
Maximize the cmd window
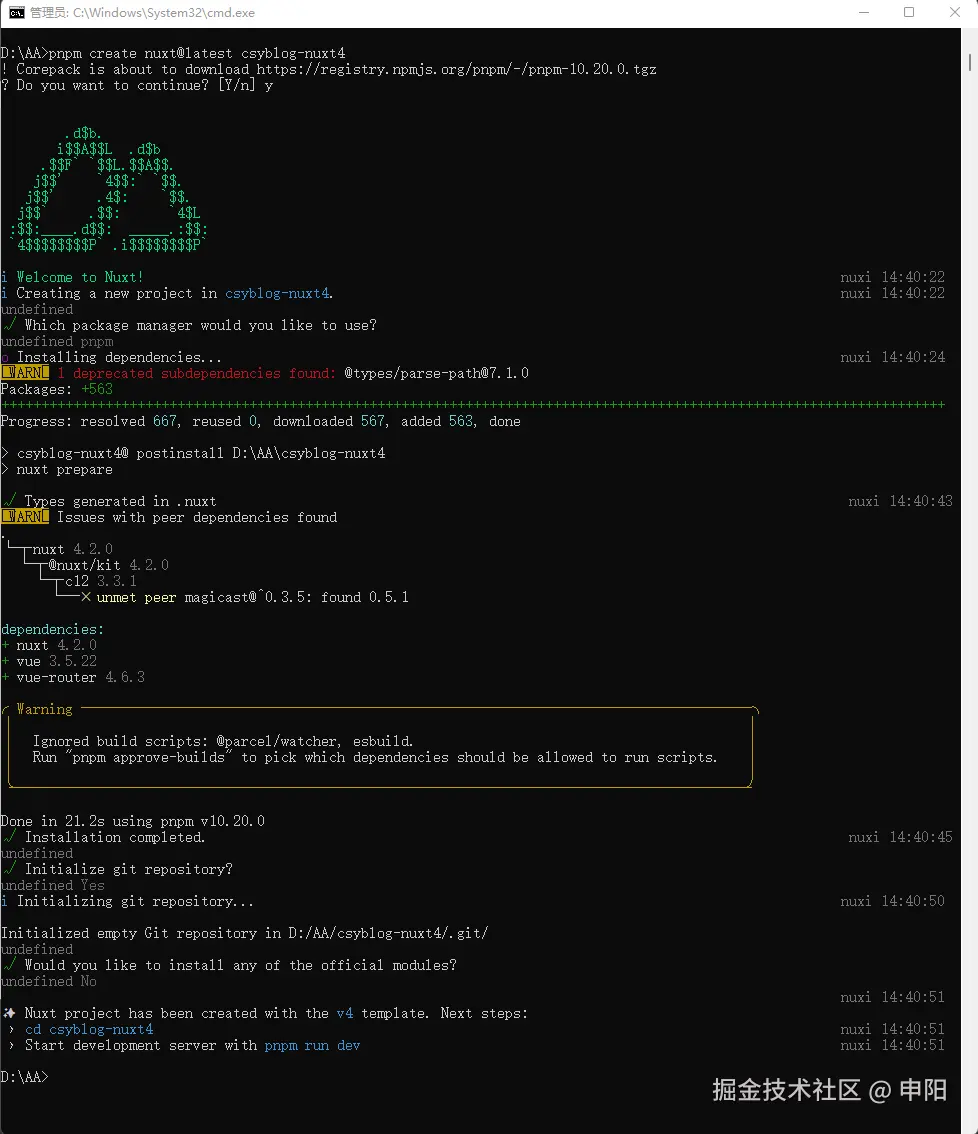point(909,12)
